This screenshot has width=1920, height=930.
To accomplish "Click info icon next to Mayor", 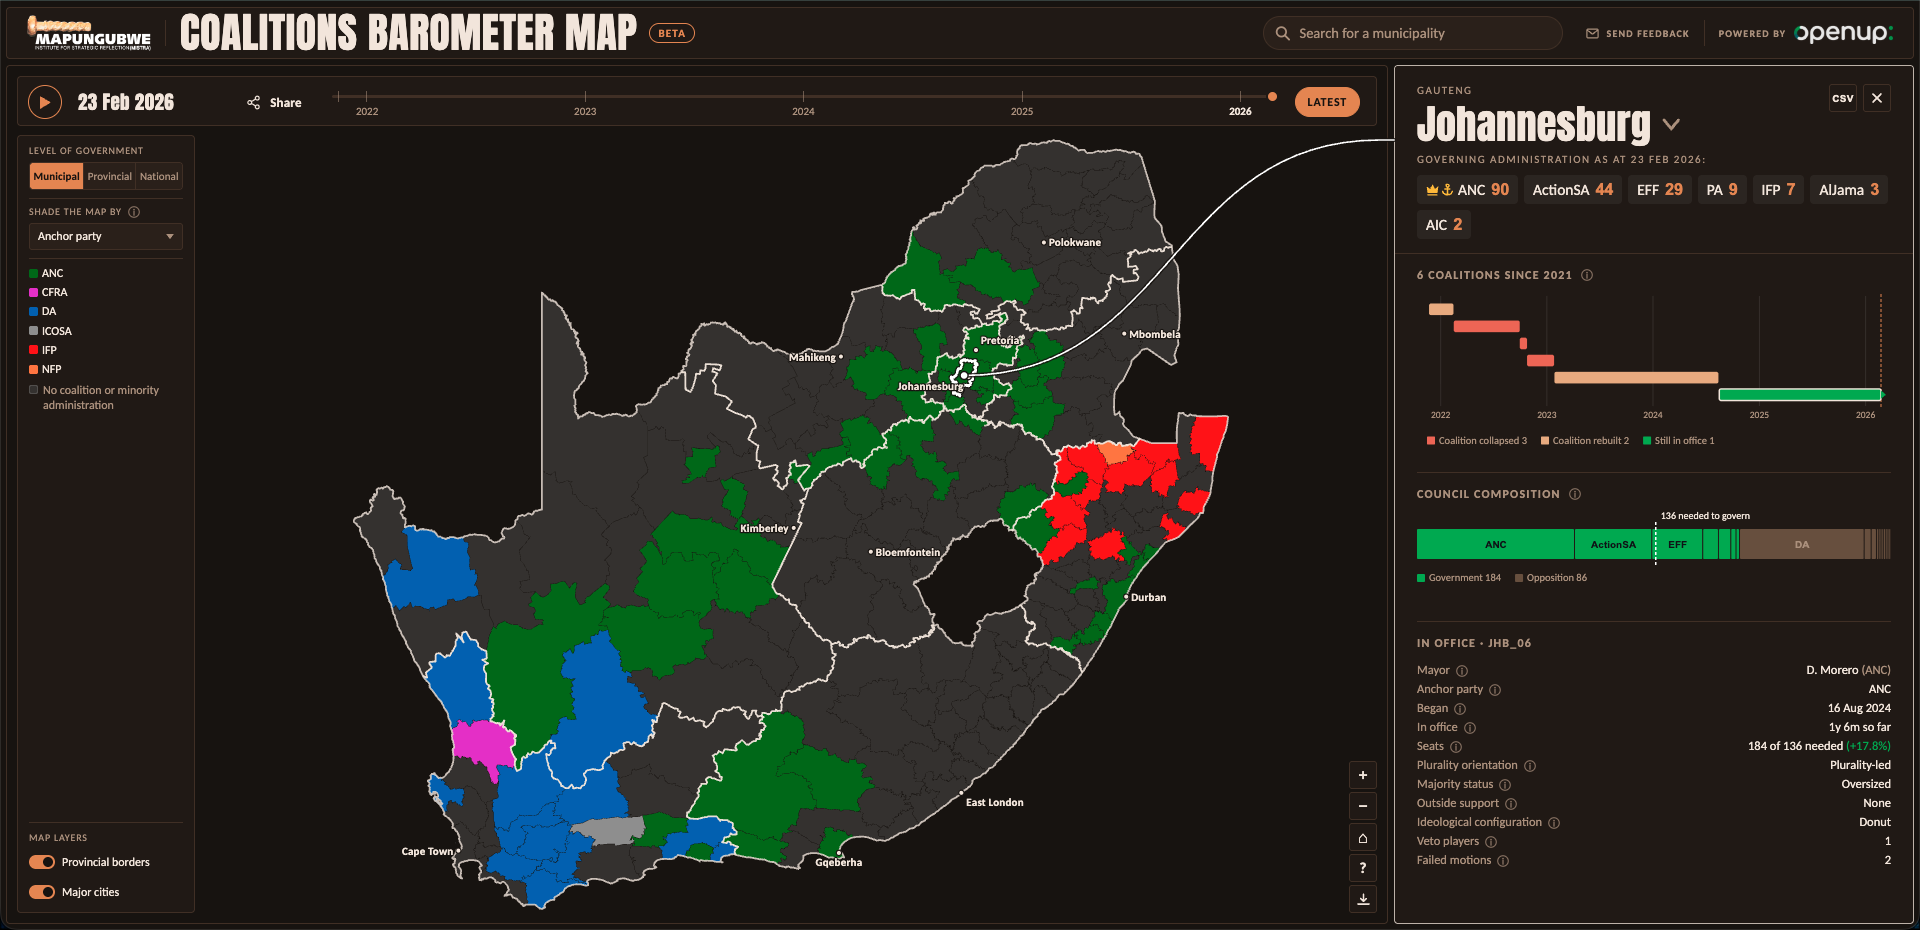I will 1462,671.
